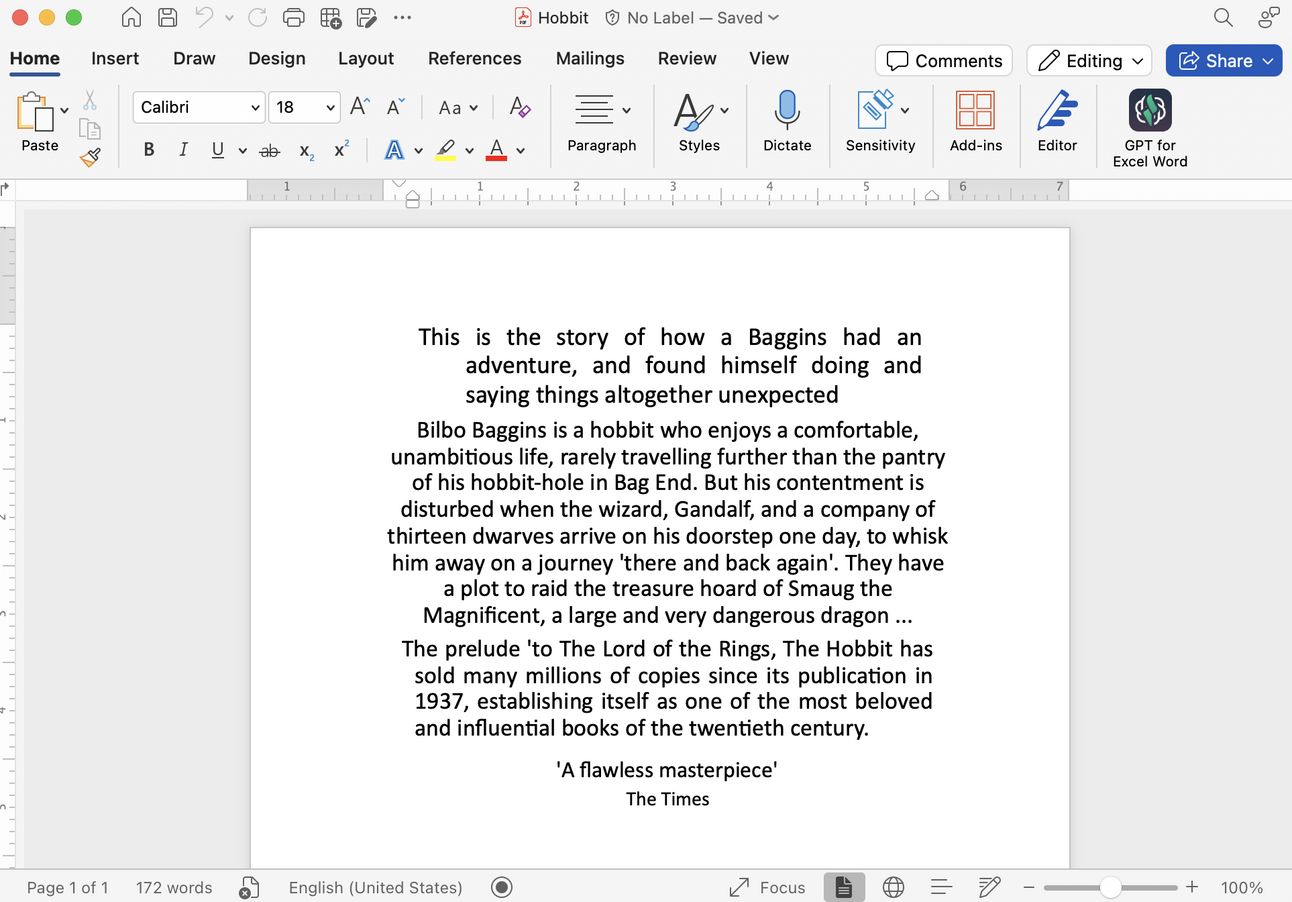Increase font size with larger A icon

coord(360,107)
